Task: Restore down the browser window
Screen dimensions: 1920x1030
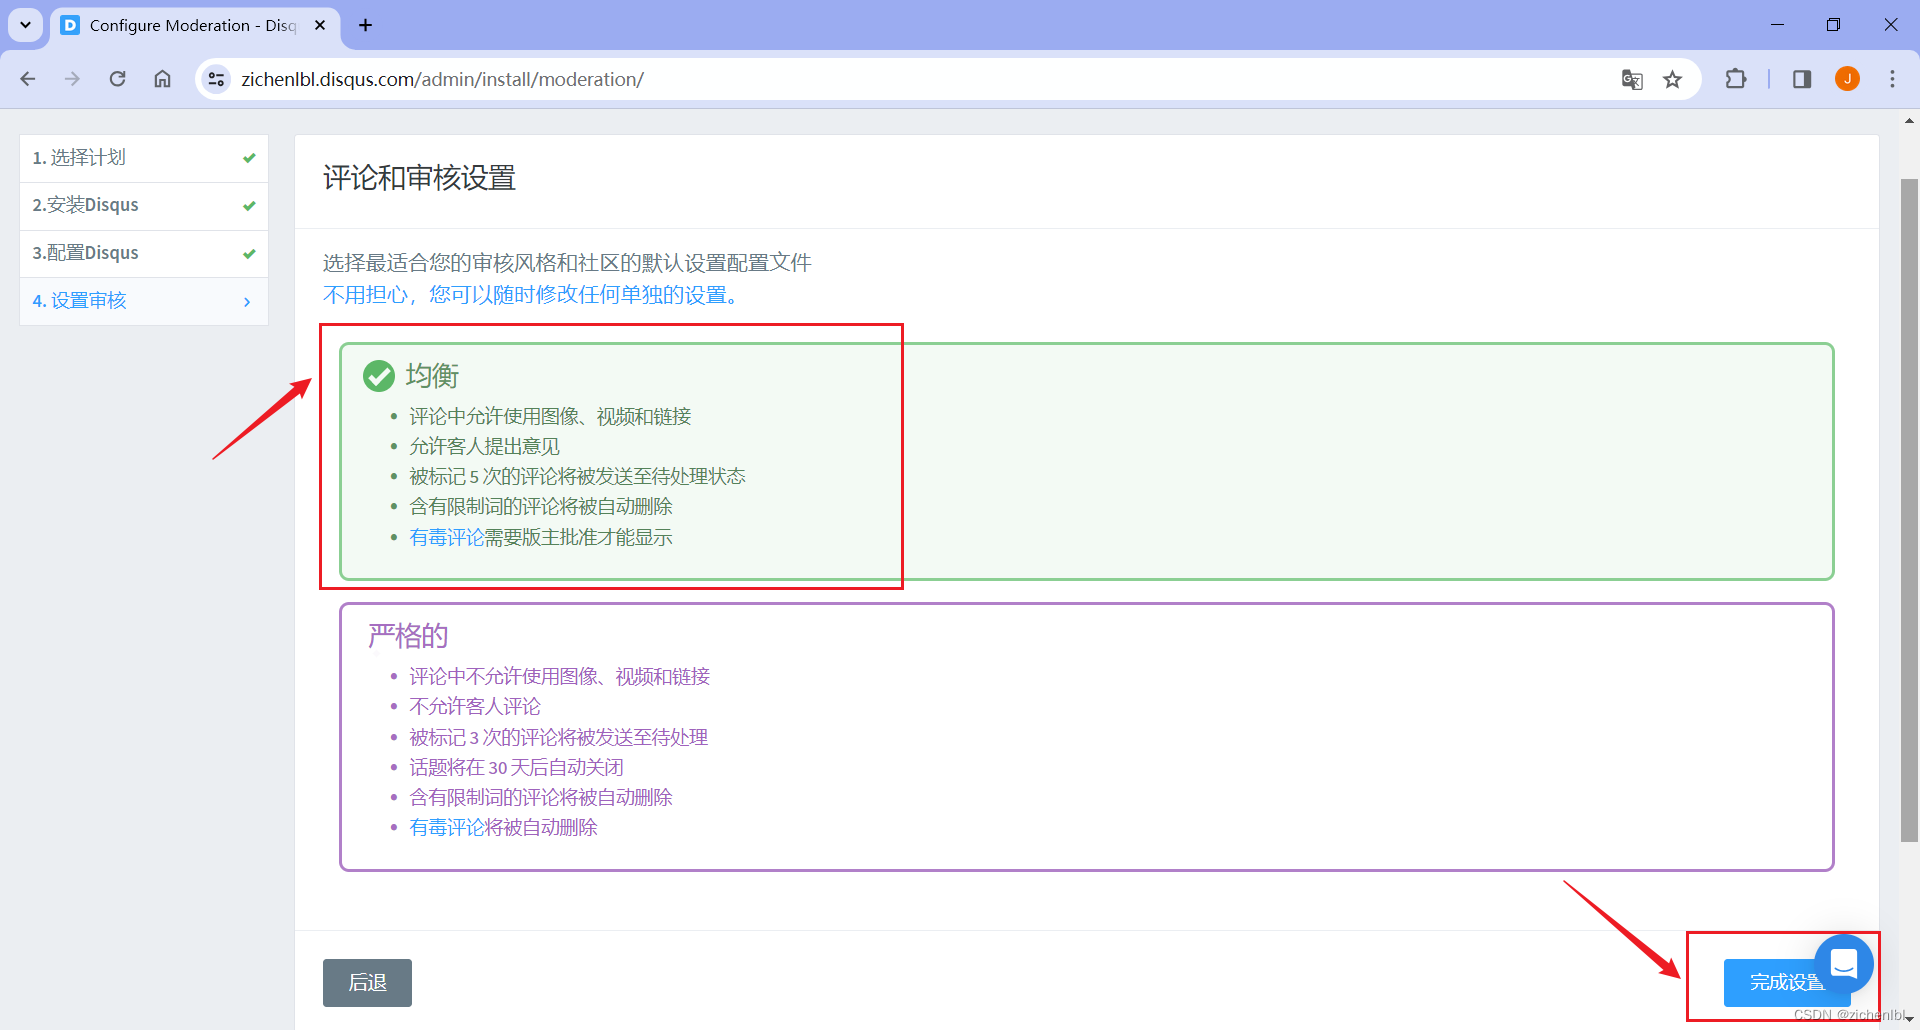Action: click(1833, 25)
